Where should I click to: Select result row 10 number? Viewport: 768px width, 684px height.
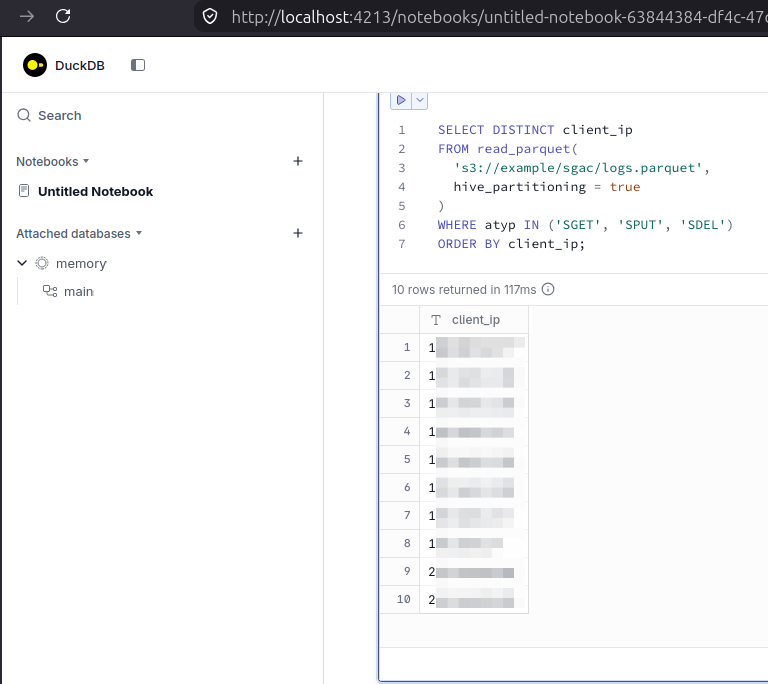pos(404,599)
